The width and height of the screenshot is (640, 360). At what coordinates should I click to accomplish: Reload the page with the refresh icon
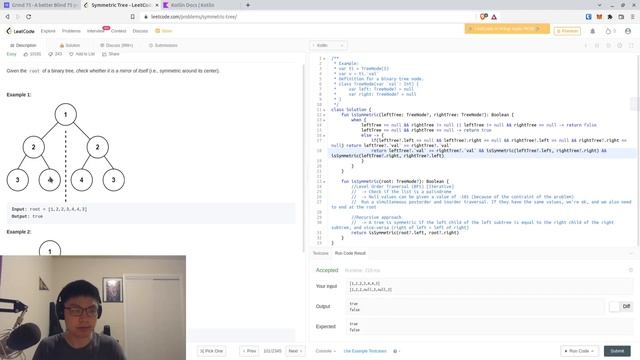(29, 17)
